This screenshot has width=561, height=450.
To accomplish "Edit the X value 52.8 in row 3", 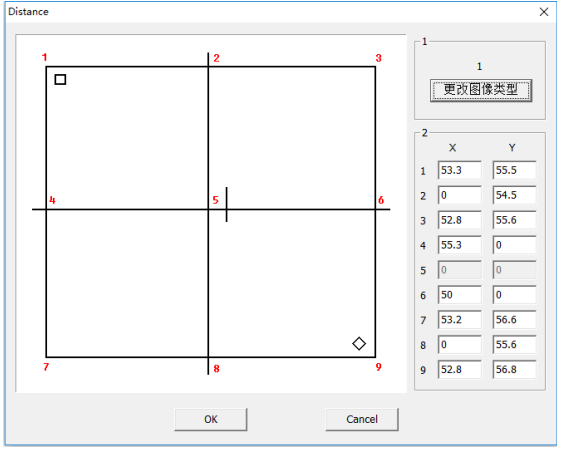I will coord(459,220).
